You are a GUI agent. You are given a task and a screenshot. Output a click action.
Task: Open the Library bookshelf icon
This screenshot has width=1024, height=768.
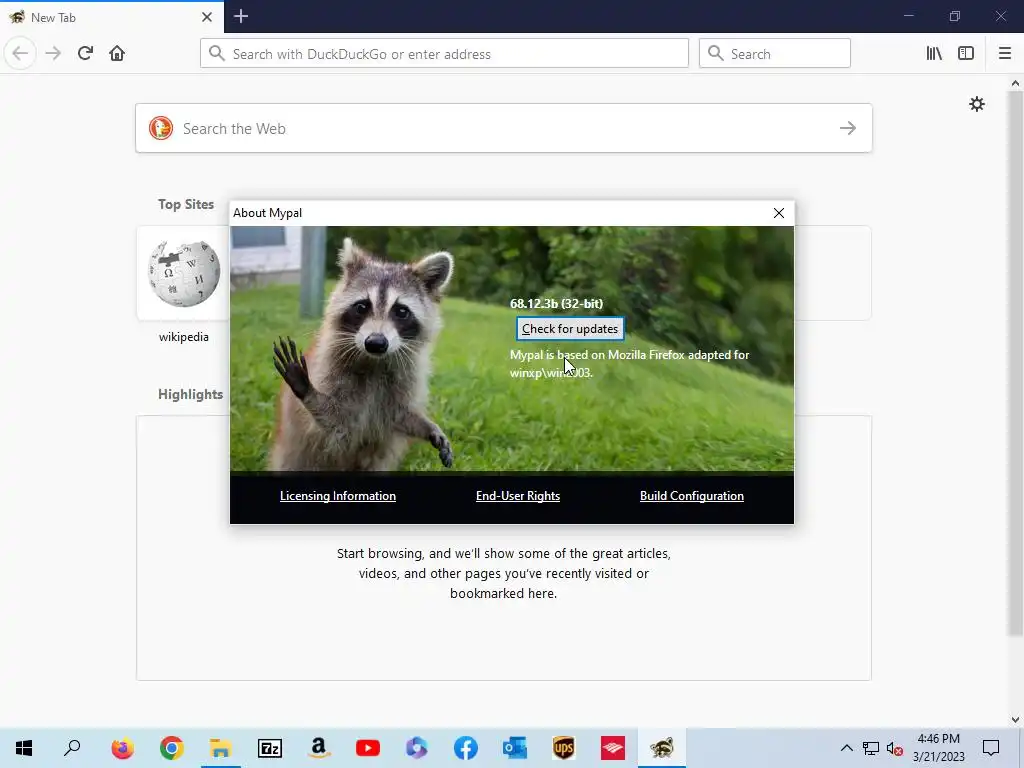click(934, 53)
